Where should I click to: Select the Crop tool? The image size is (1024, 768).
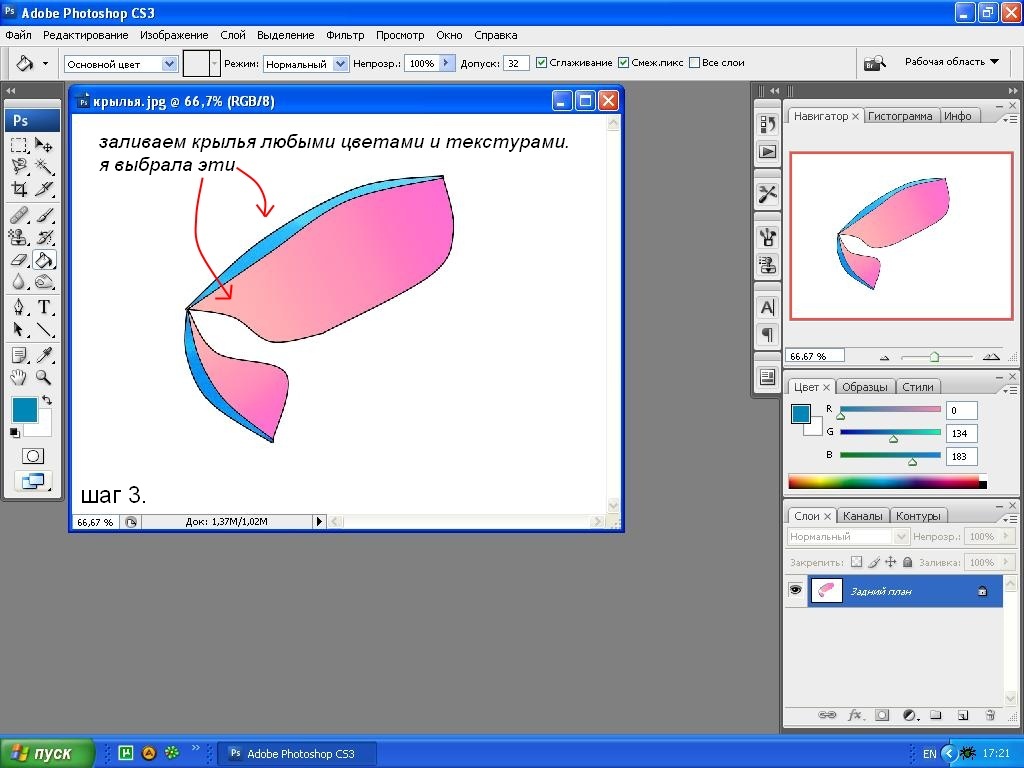(19, 189)
